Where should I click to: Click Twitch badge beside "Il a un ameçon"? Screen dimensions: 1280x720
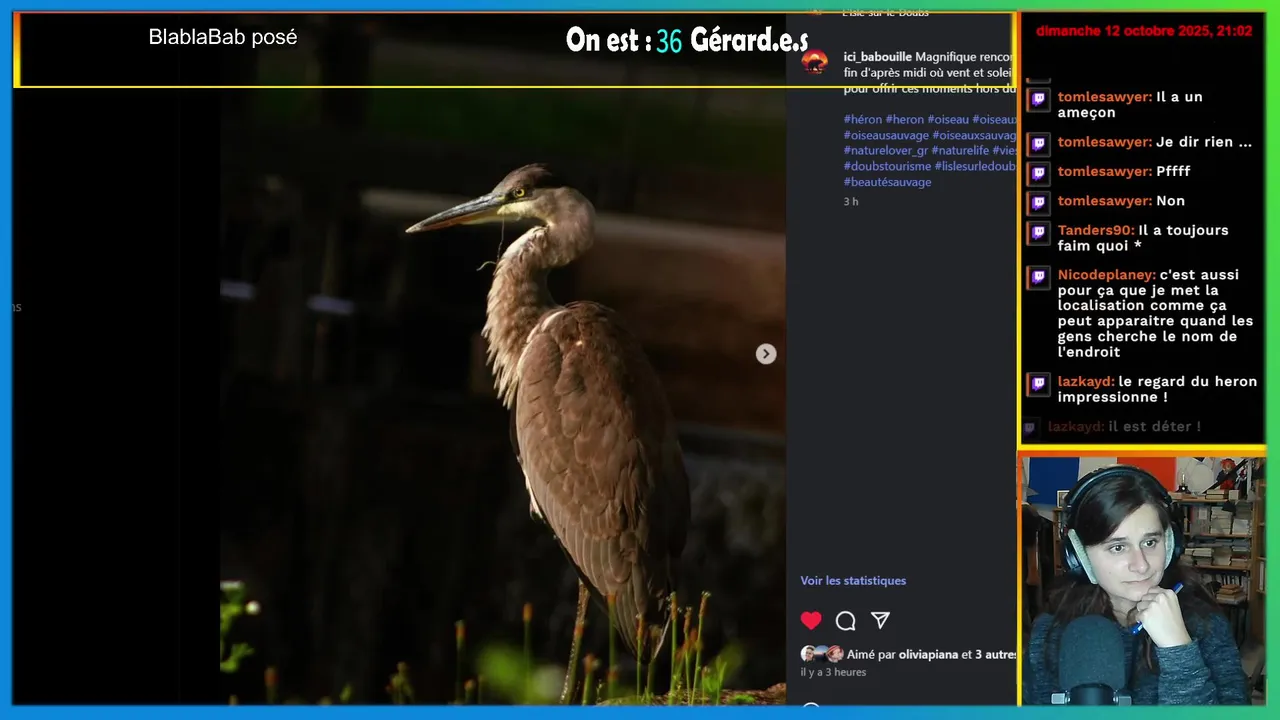1039,98
